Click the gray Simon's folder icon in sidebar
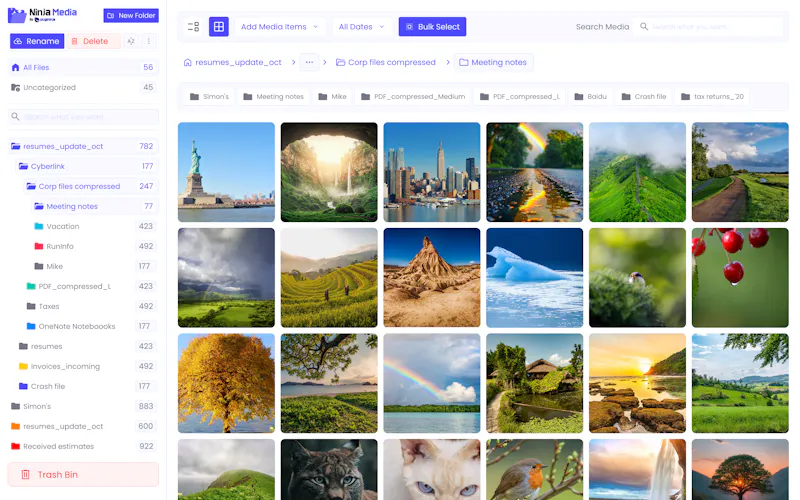 15,406
